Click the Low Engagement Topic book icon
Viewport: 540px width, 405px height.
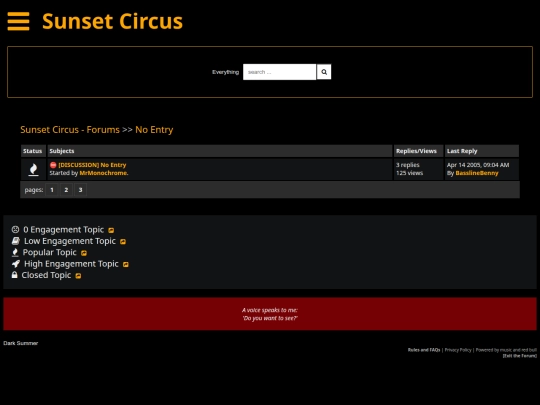click(x=16, y=241)
